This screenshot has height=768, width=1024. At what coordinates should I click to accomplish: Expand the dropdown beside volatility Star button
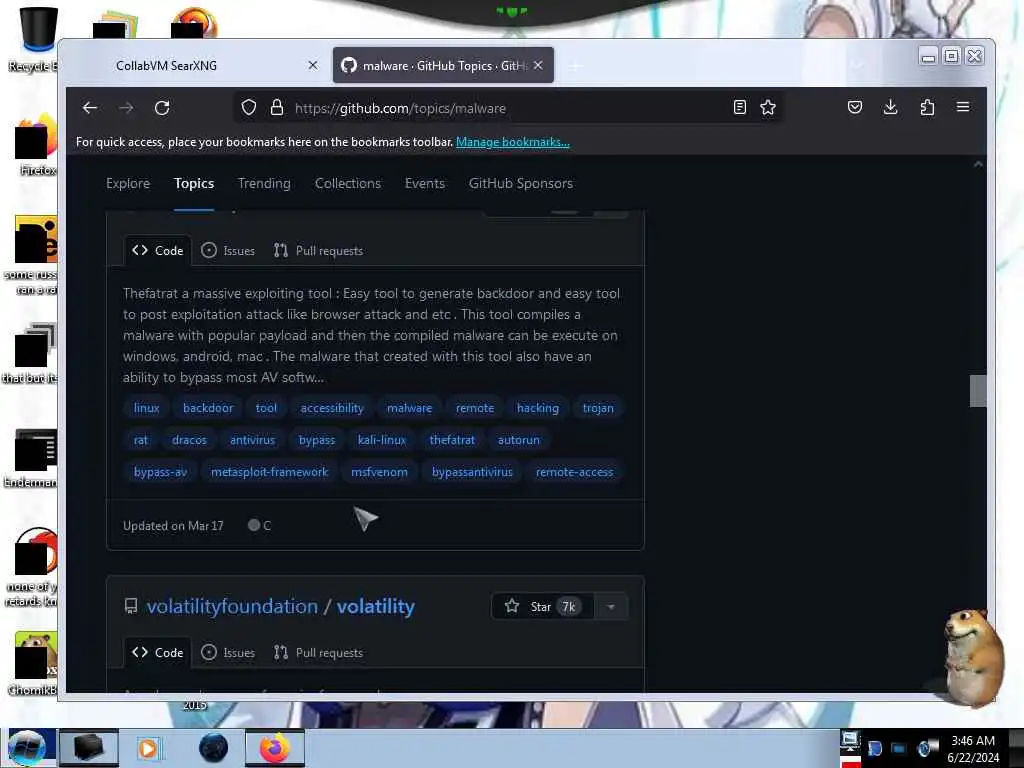pos(611,607)
